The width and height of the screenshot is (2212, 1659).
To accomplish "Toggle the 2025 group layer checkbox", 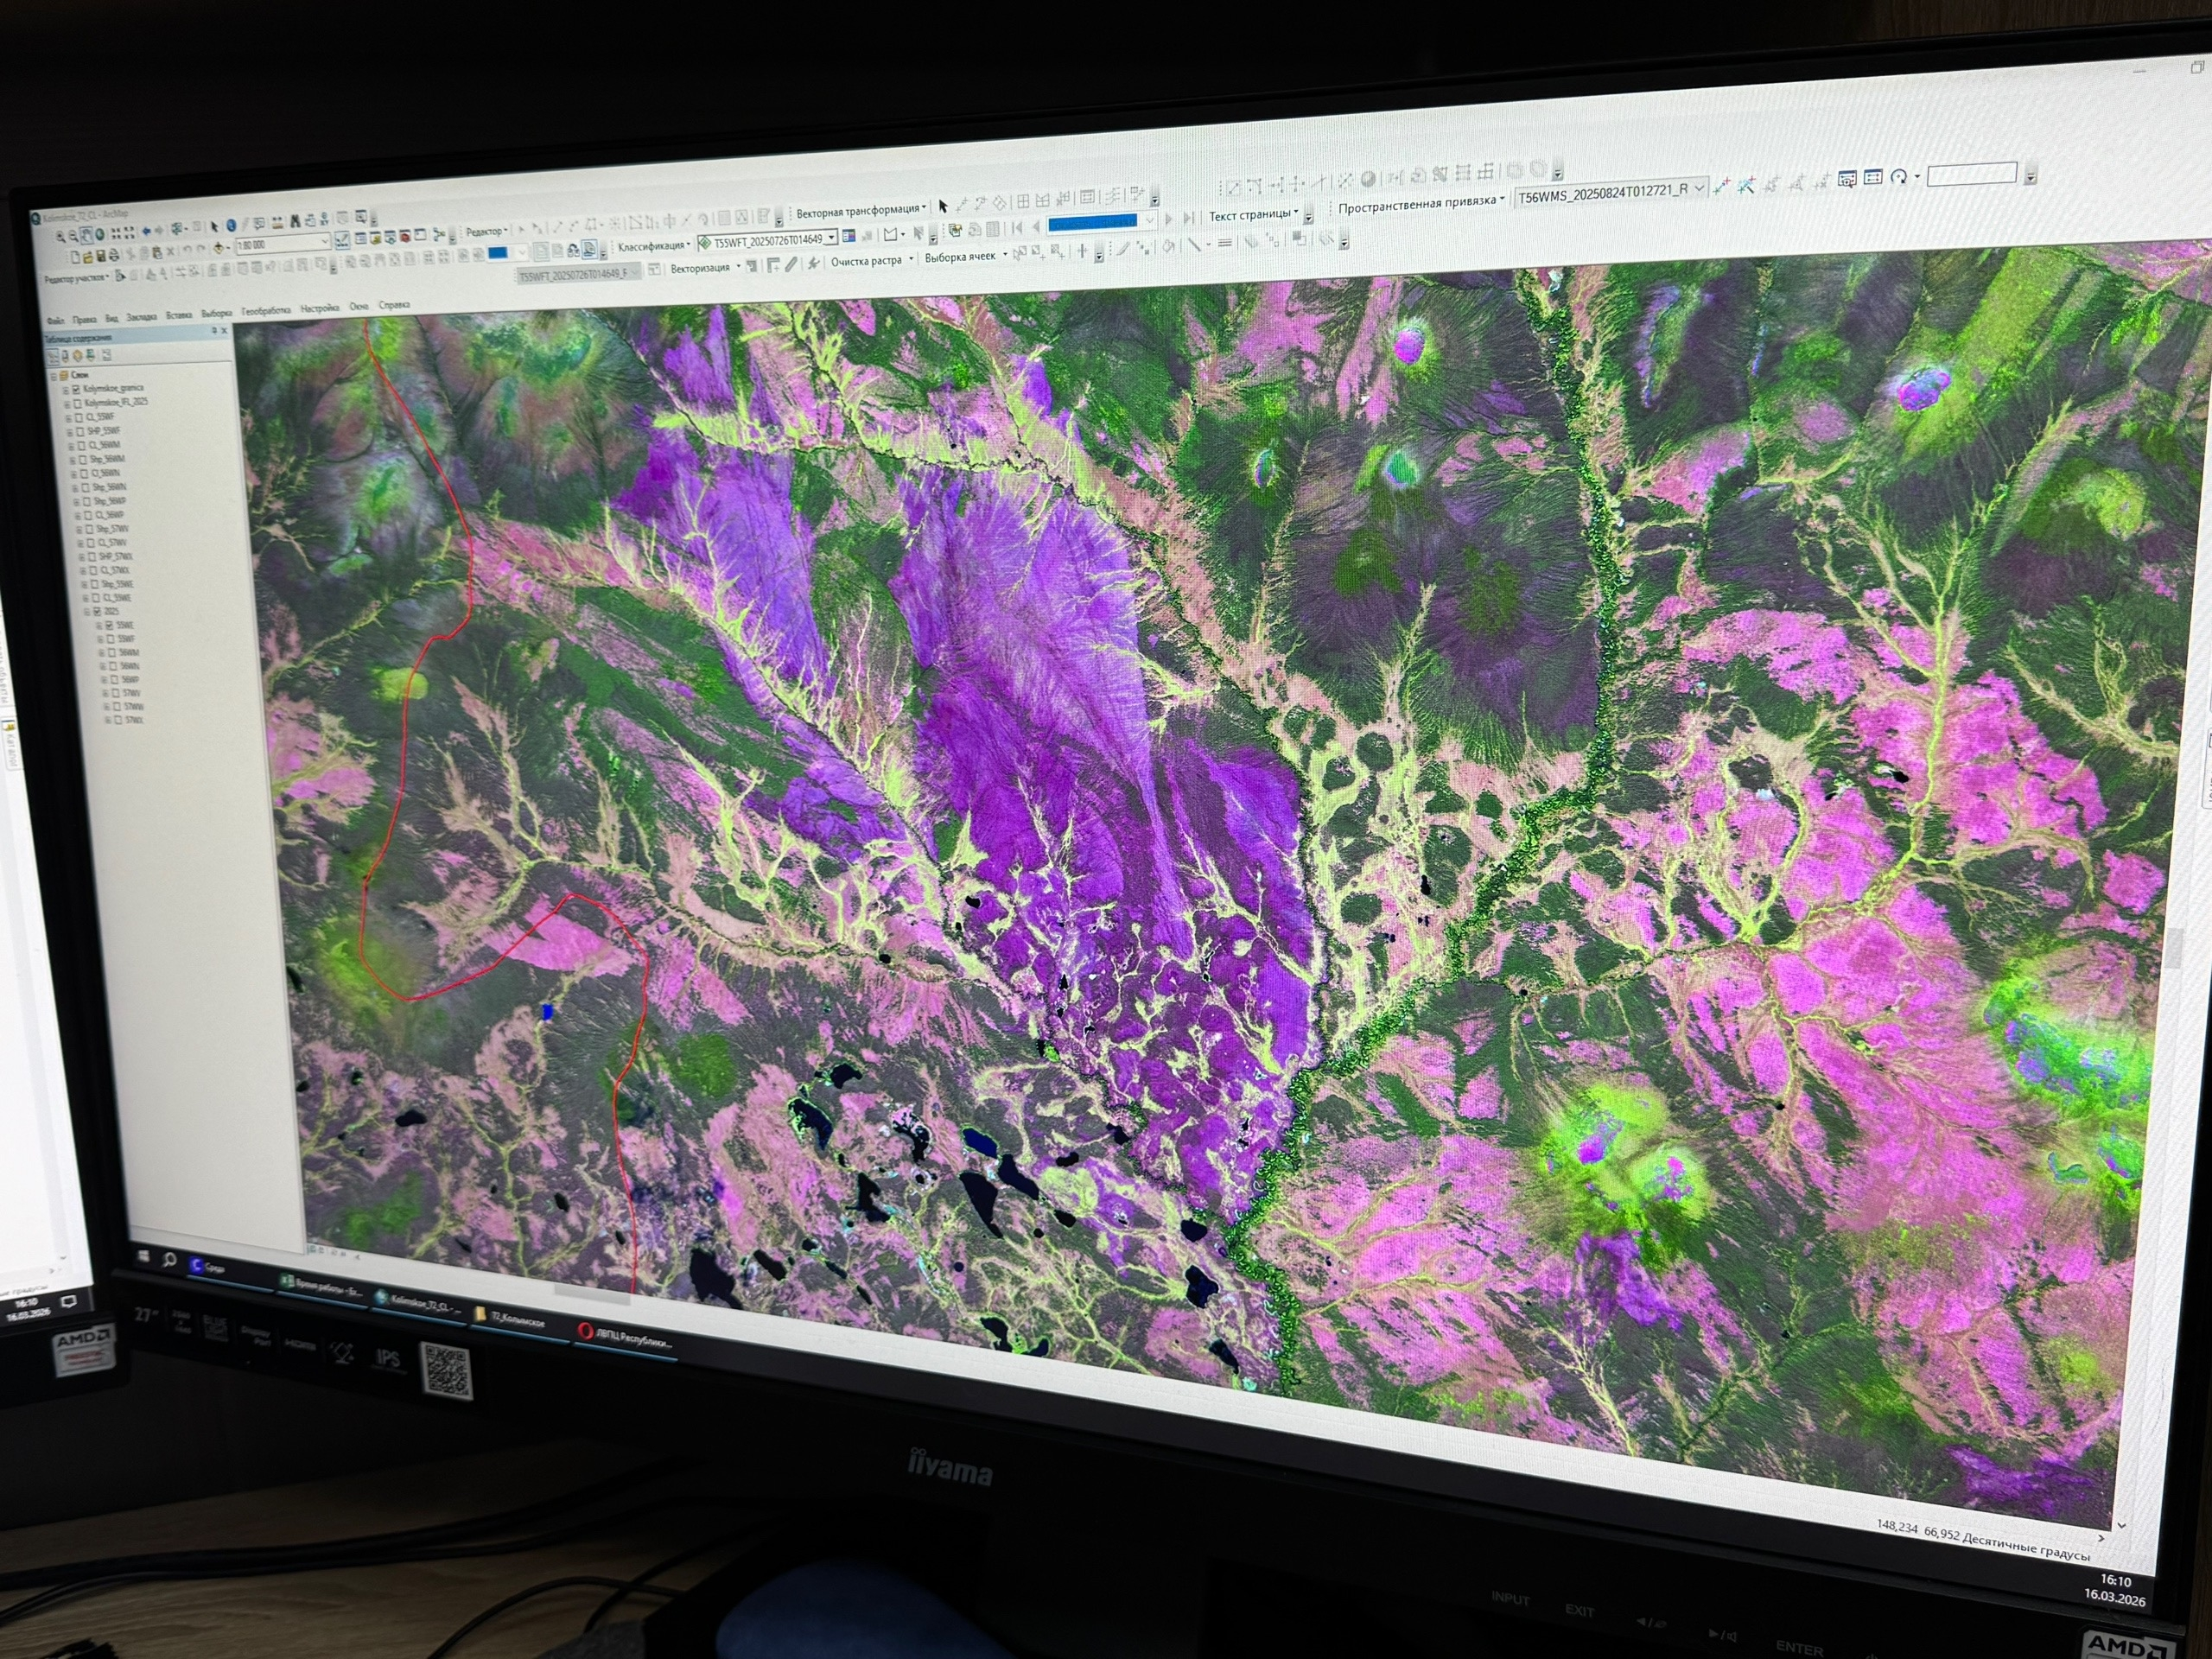I will pos(97,613).
